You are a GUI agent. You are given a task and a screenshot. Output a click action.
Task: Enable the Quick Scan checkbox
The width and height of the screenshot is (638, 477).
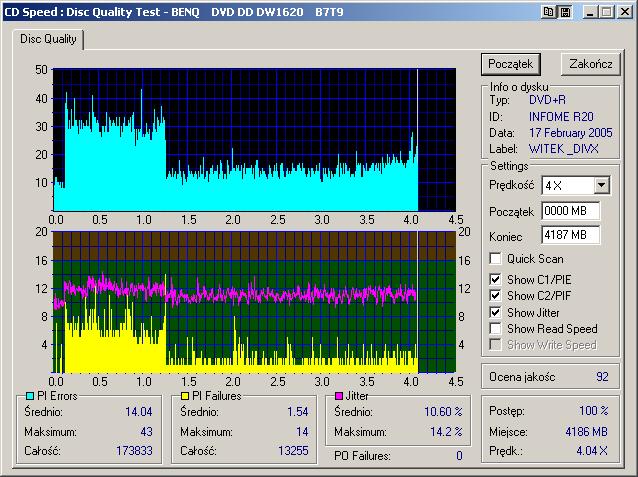click(496, 259)
